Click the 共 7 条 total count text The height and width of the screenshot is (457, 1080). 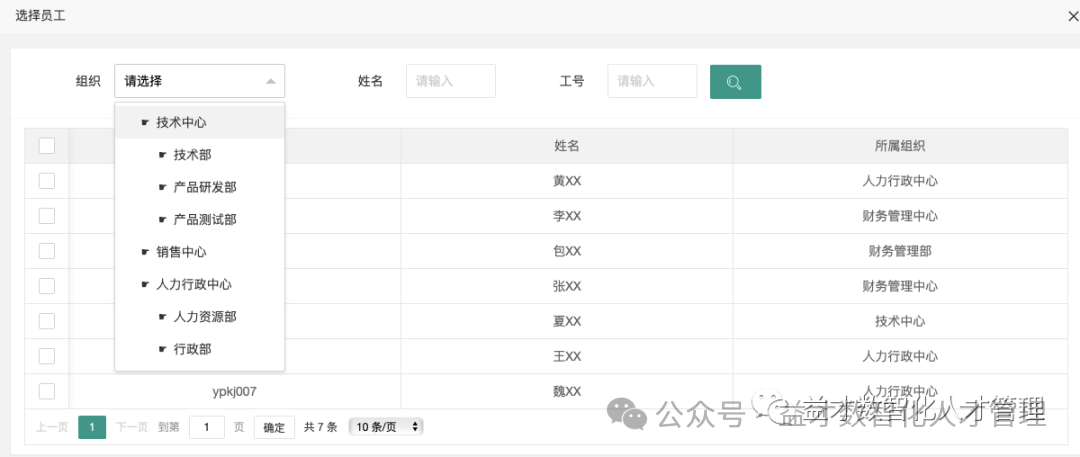(x=320, y=427)
